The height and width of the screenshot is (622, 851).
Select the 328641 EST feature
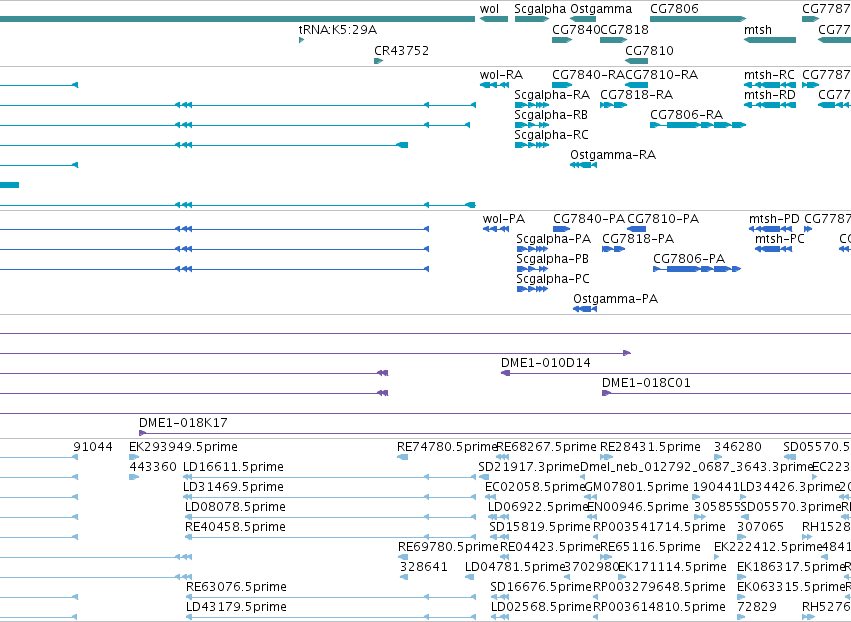pyautogui.click(x=404, y=577)
